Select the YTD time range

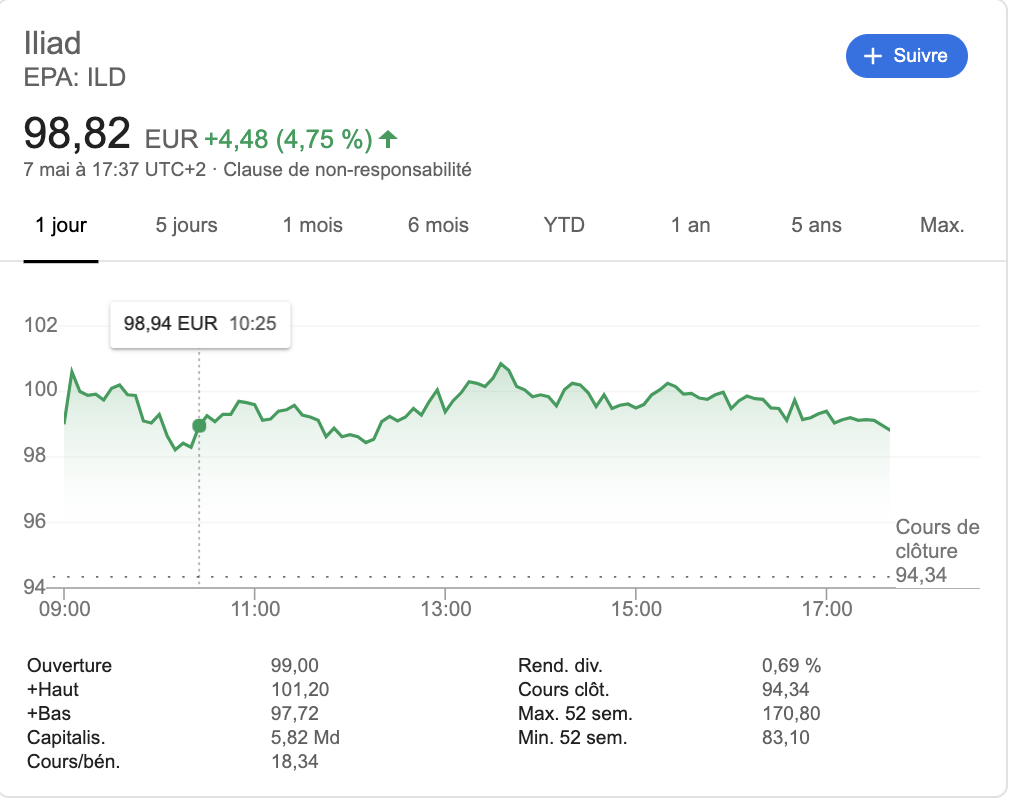564,225
